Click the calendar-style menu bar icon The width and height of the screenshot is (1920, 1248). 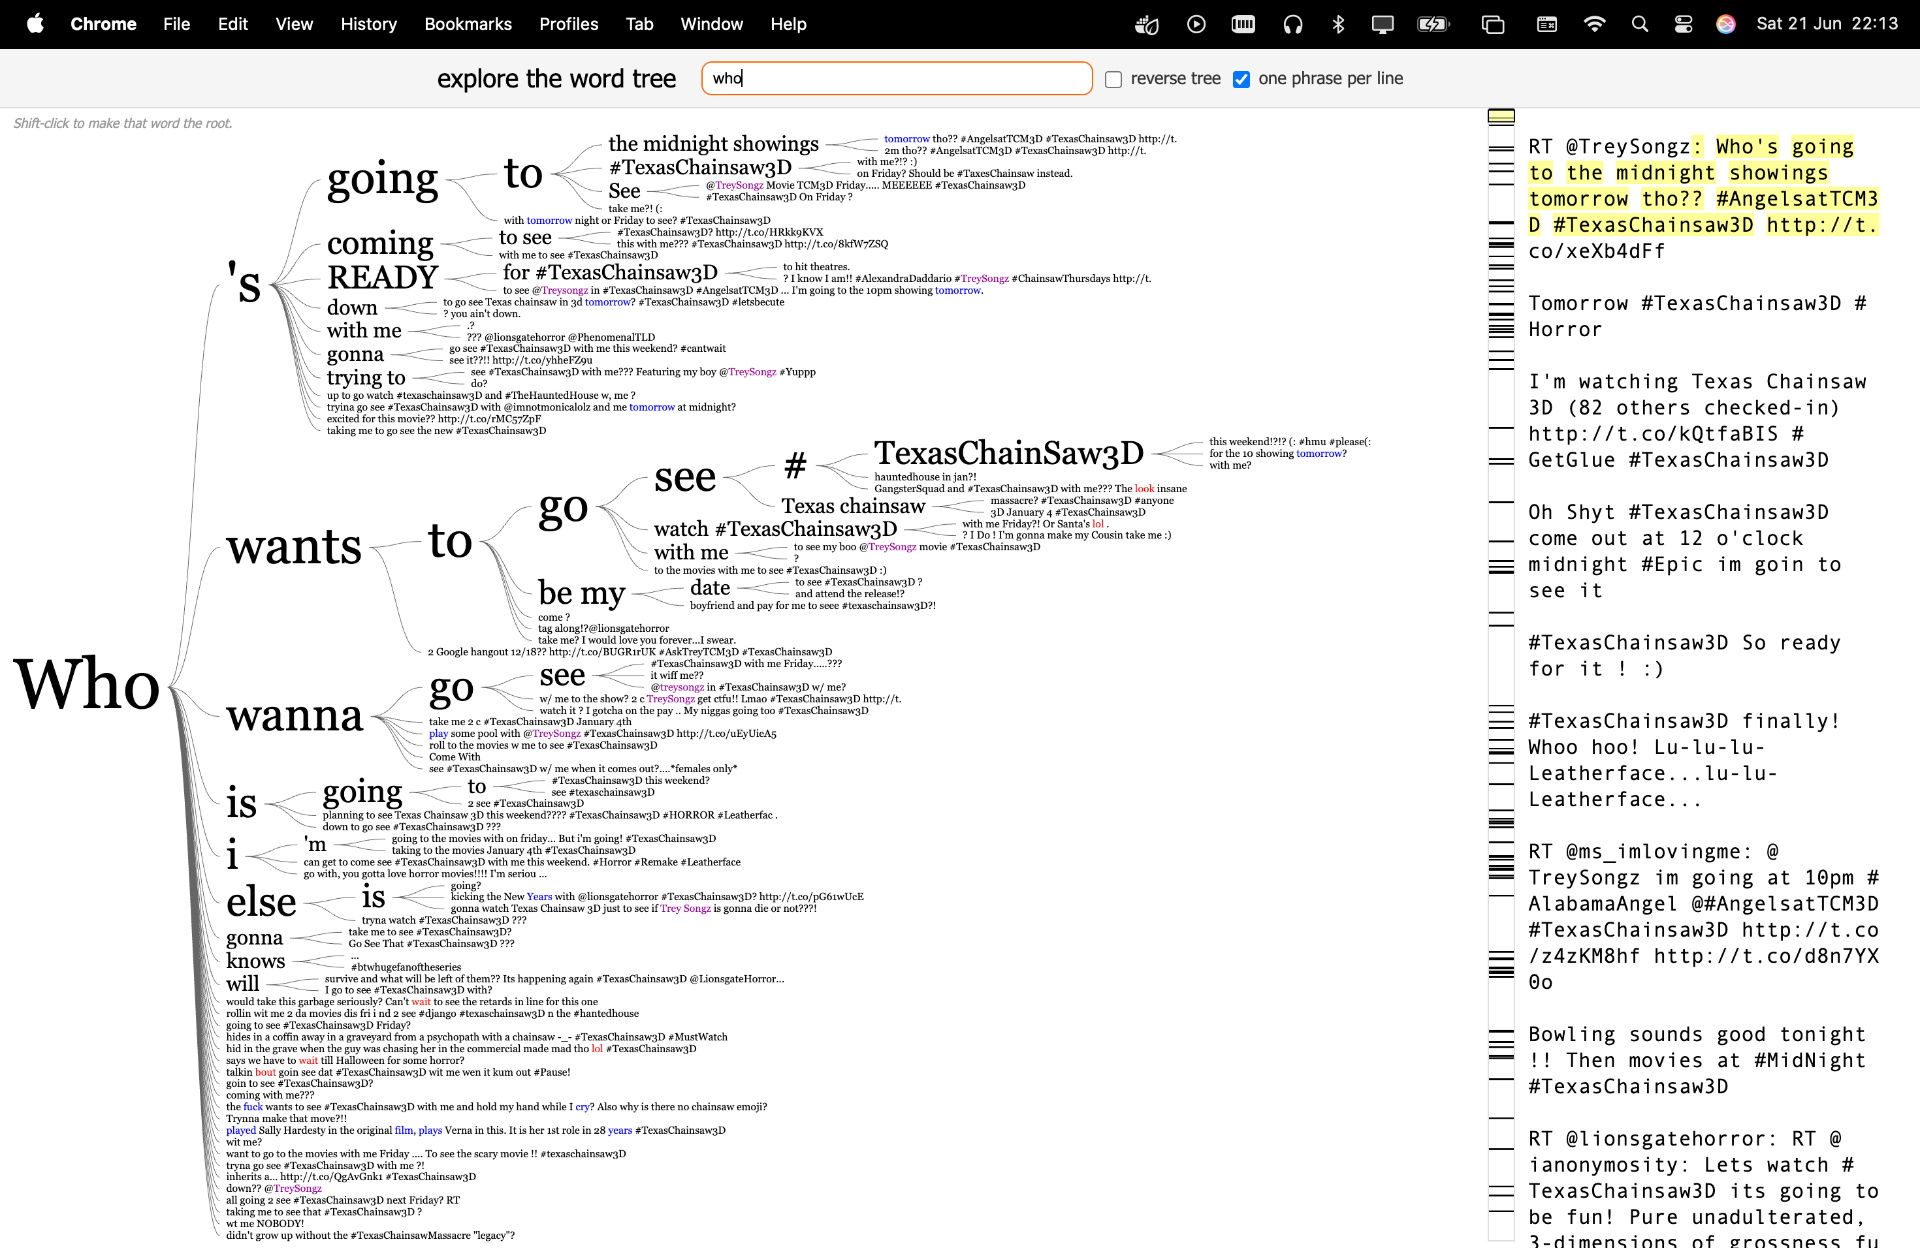[1547, 24]
